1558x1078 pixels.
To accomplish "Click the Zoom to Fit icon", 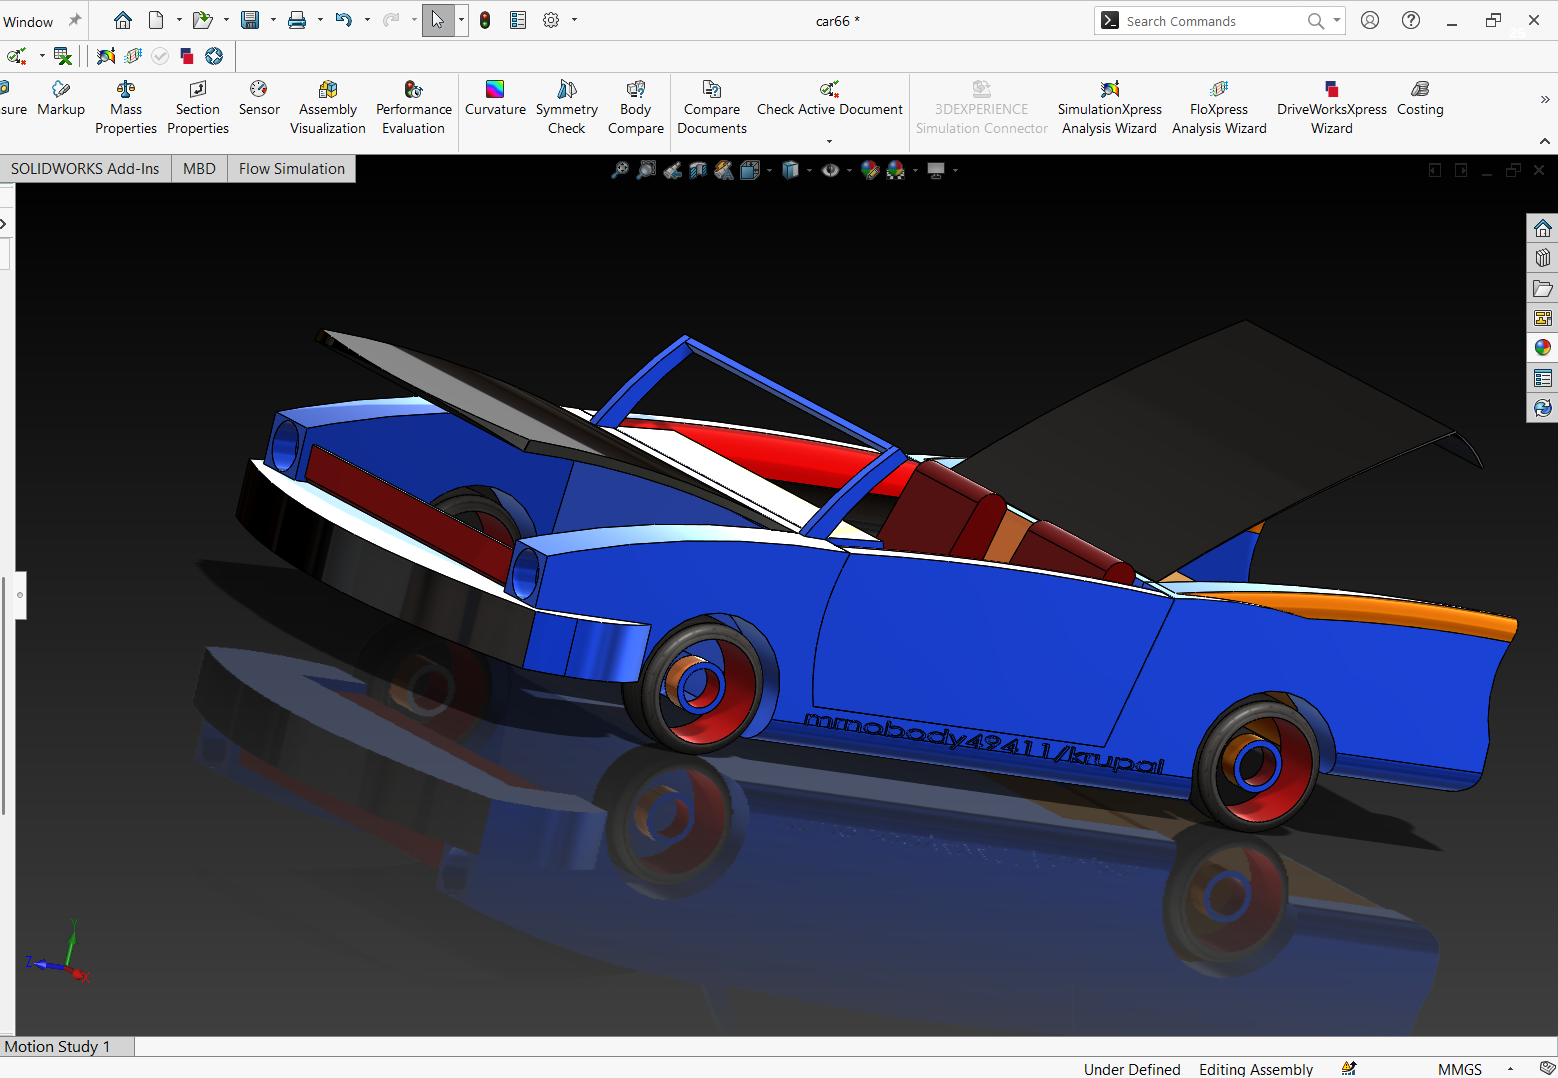I will [x=620, y=170].
